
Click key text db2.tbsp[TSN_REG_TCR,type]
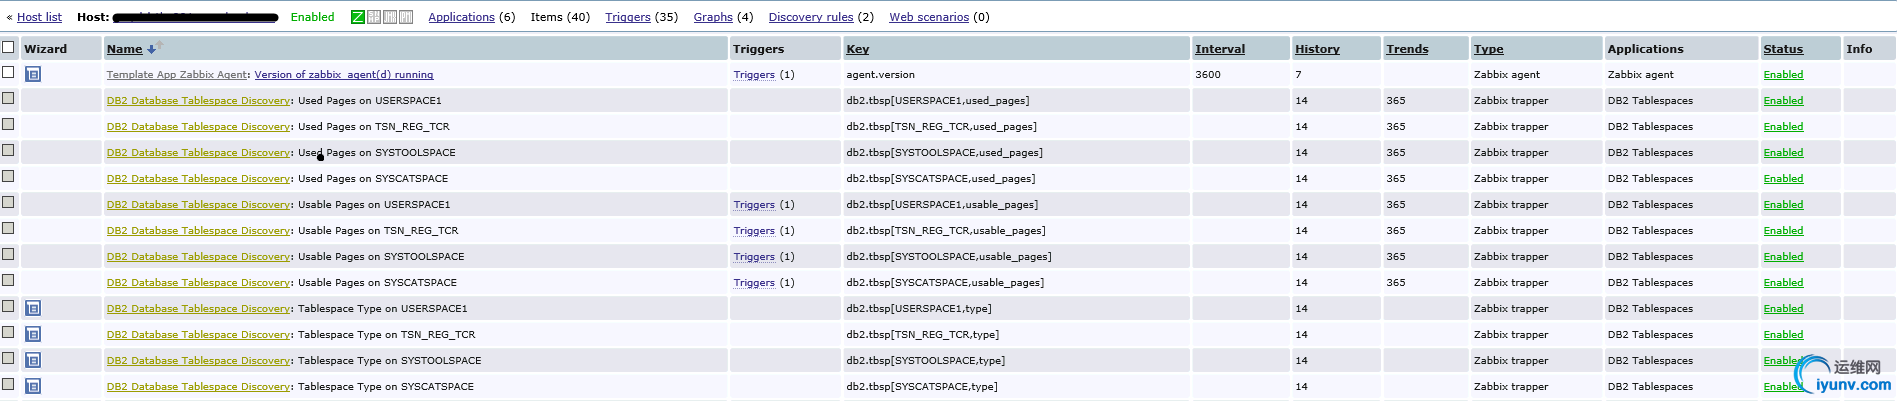click(x=922, y=335)
